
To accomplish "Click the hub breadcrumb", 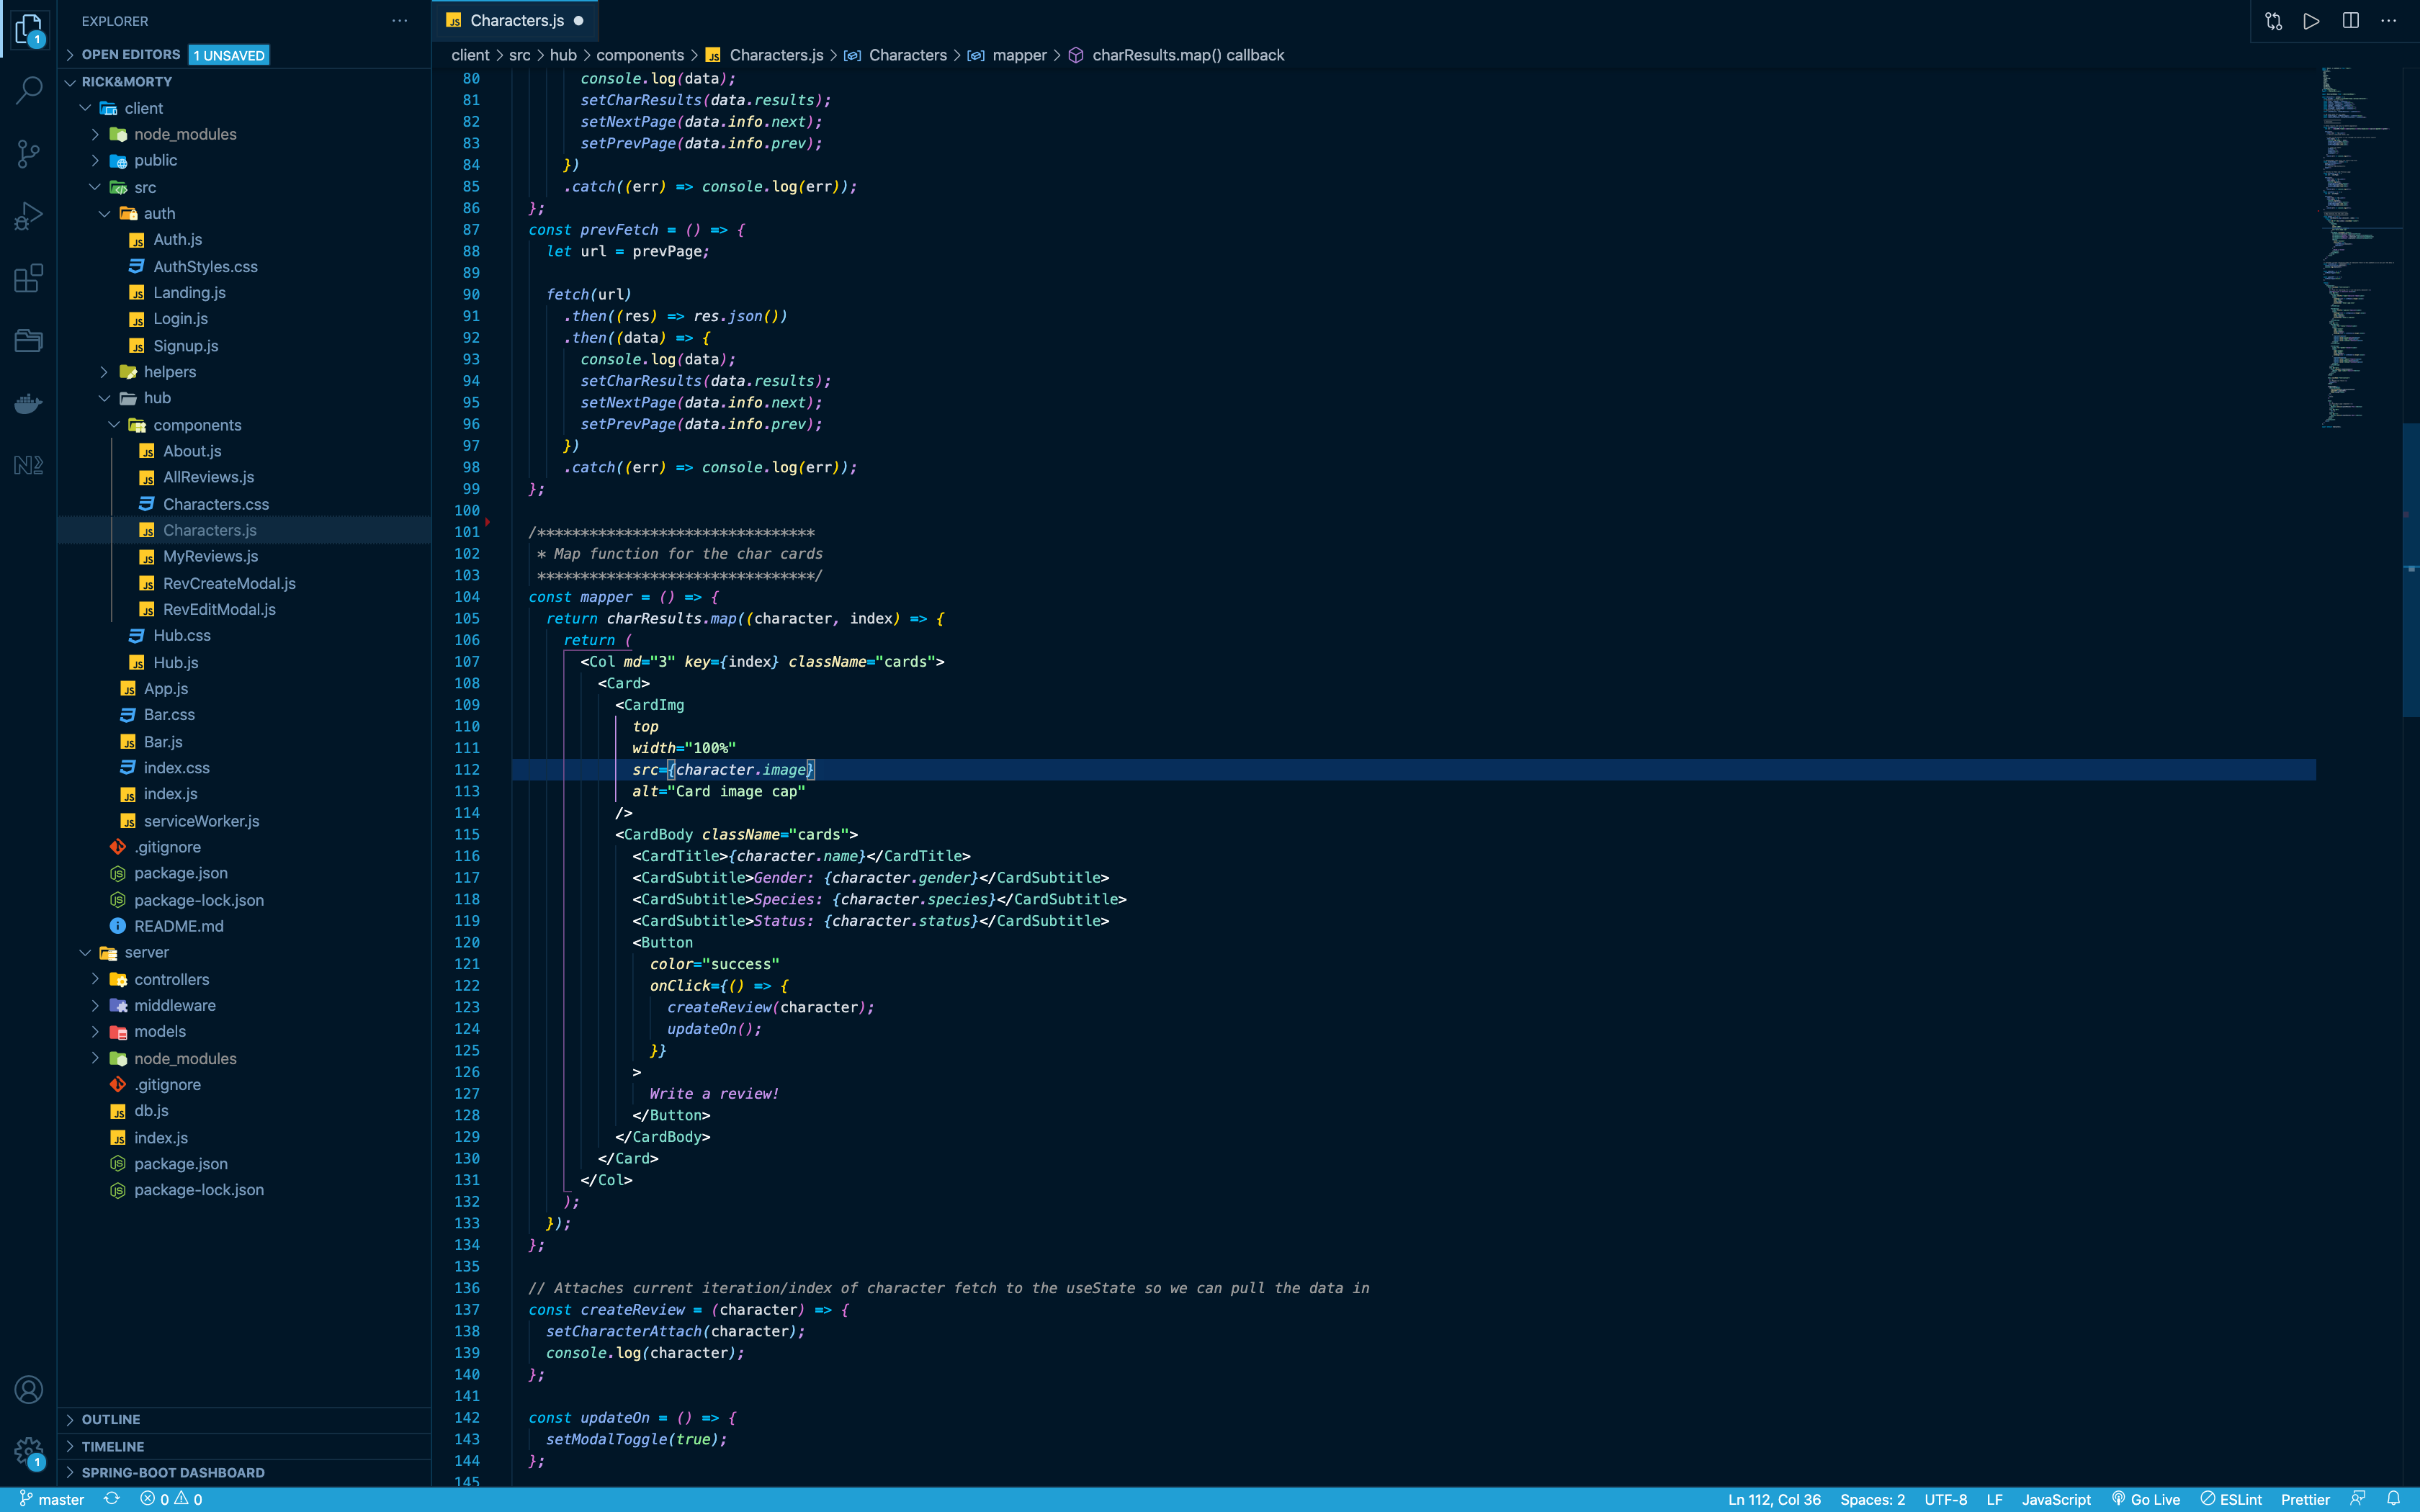I will pos(563,55).
